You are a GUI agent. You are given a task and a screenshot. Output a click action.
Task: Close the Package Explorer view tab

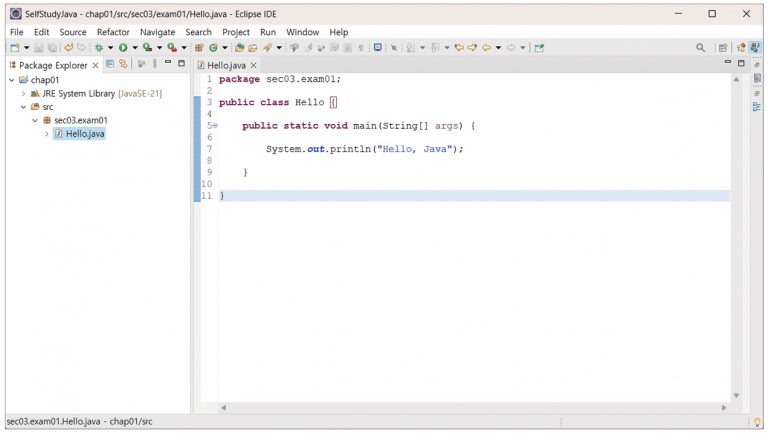96,65
